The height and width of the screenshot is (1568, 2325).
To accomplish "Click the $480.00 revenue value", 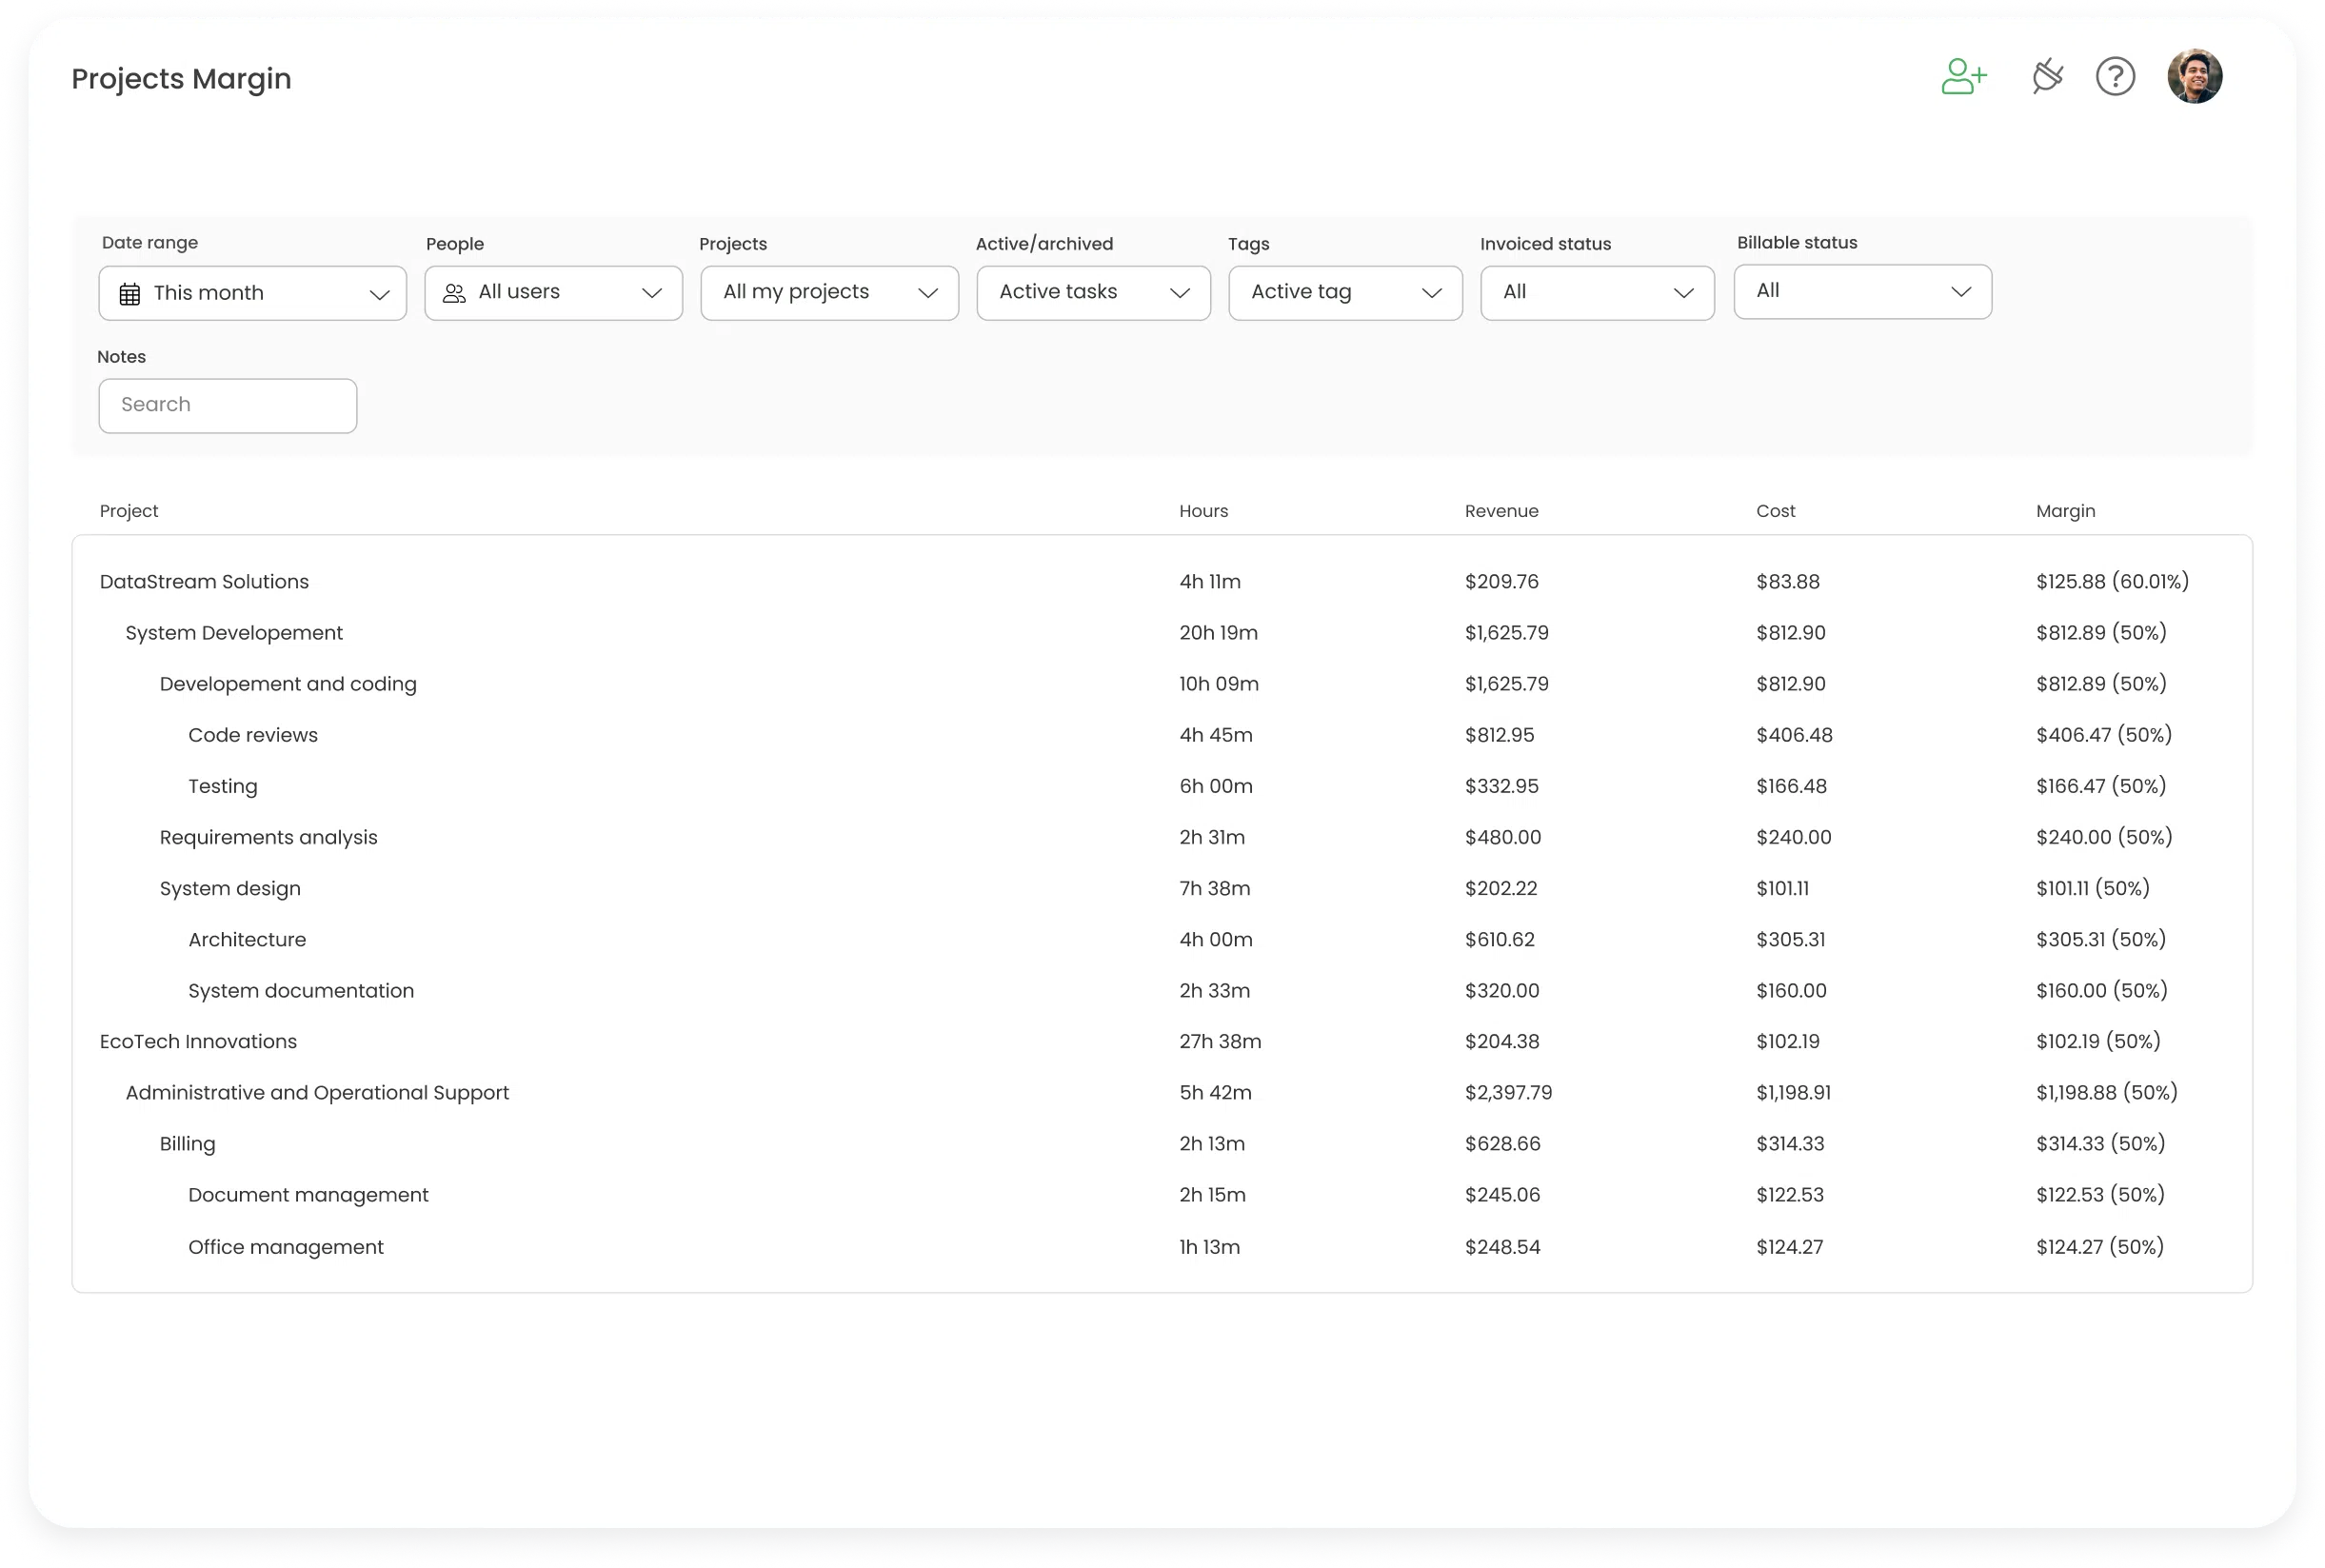I will 1502,837.
